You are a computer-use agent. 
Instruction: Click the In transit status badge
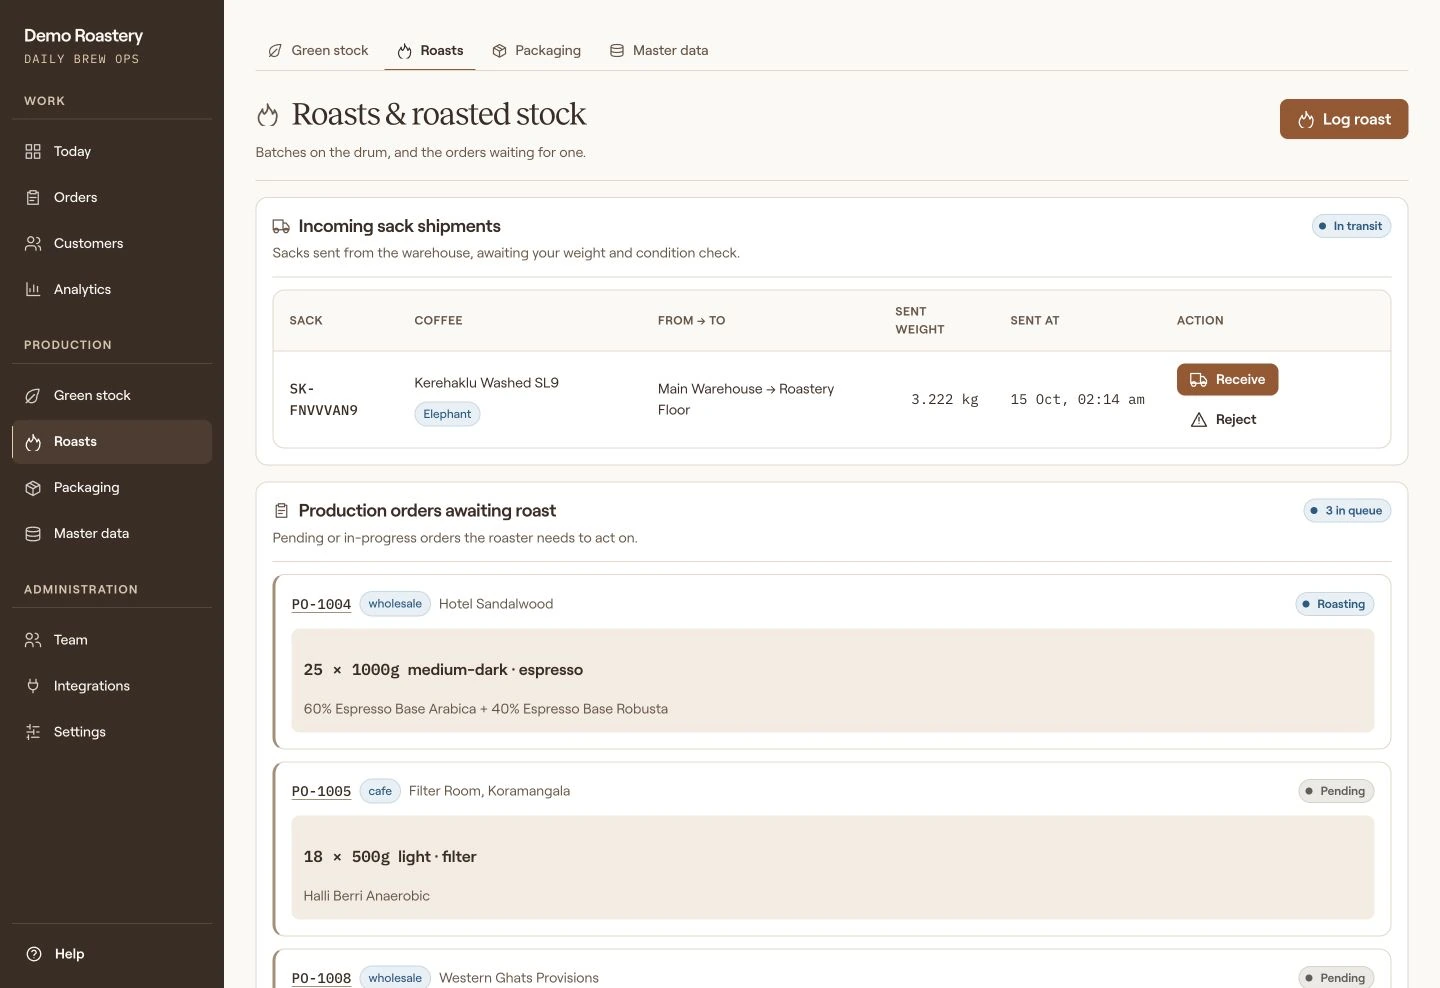tap(1351, 227)
